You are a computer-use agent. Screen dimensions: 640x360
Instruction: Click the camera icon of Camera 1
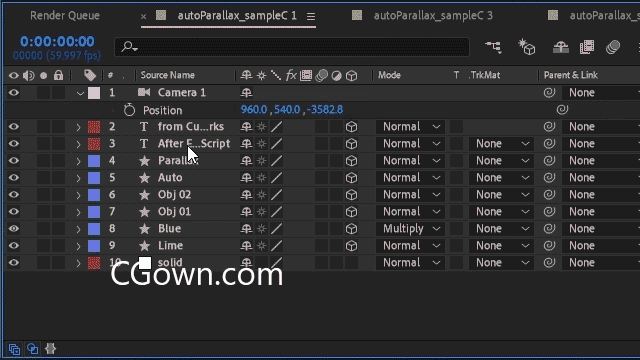[144, 92]
